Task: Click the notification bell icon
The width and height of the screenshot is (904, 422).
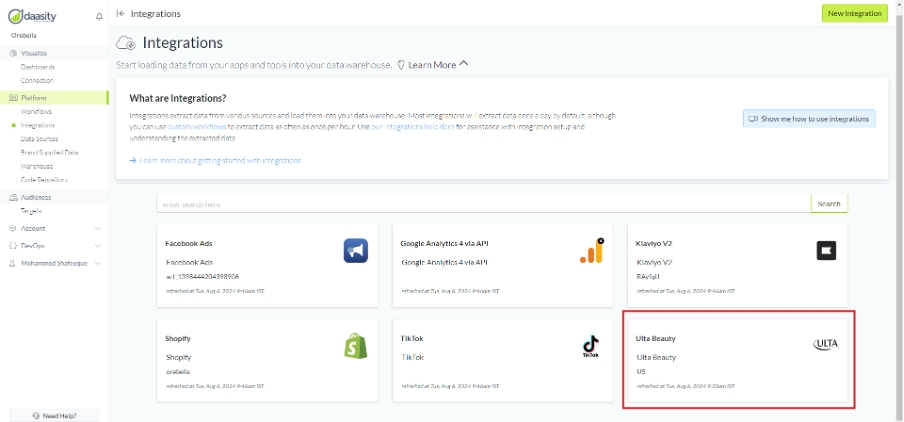Action: pos(99,16)
